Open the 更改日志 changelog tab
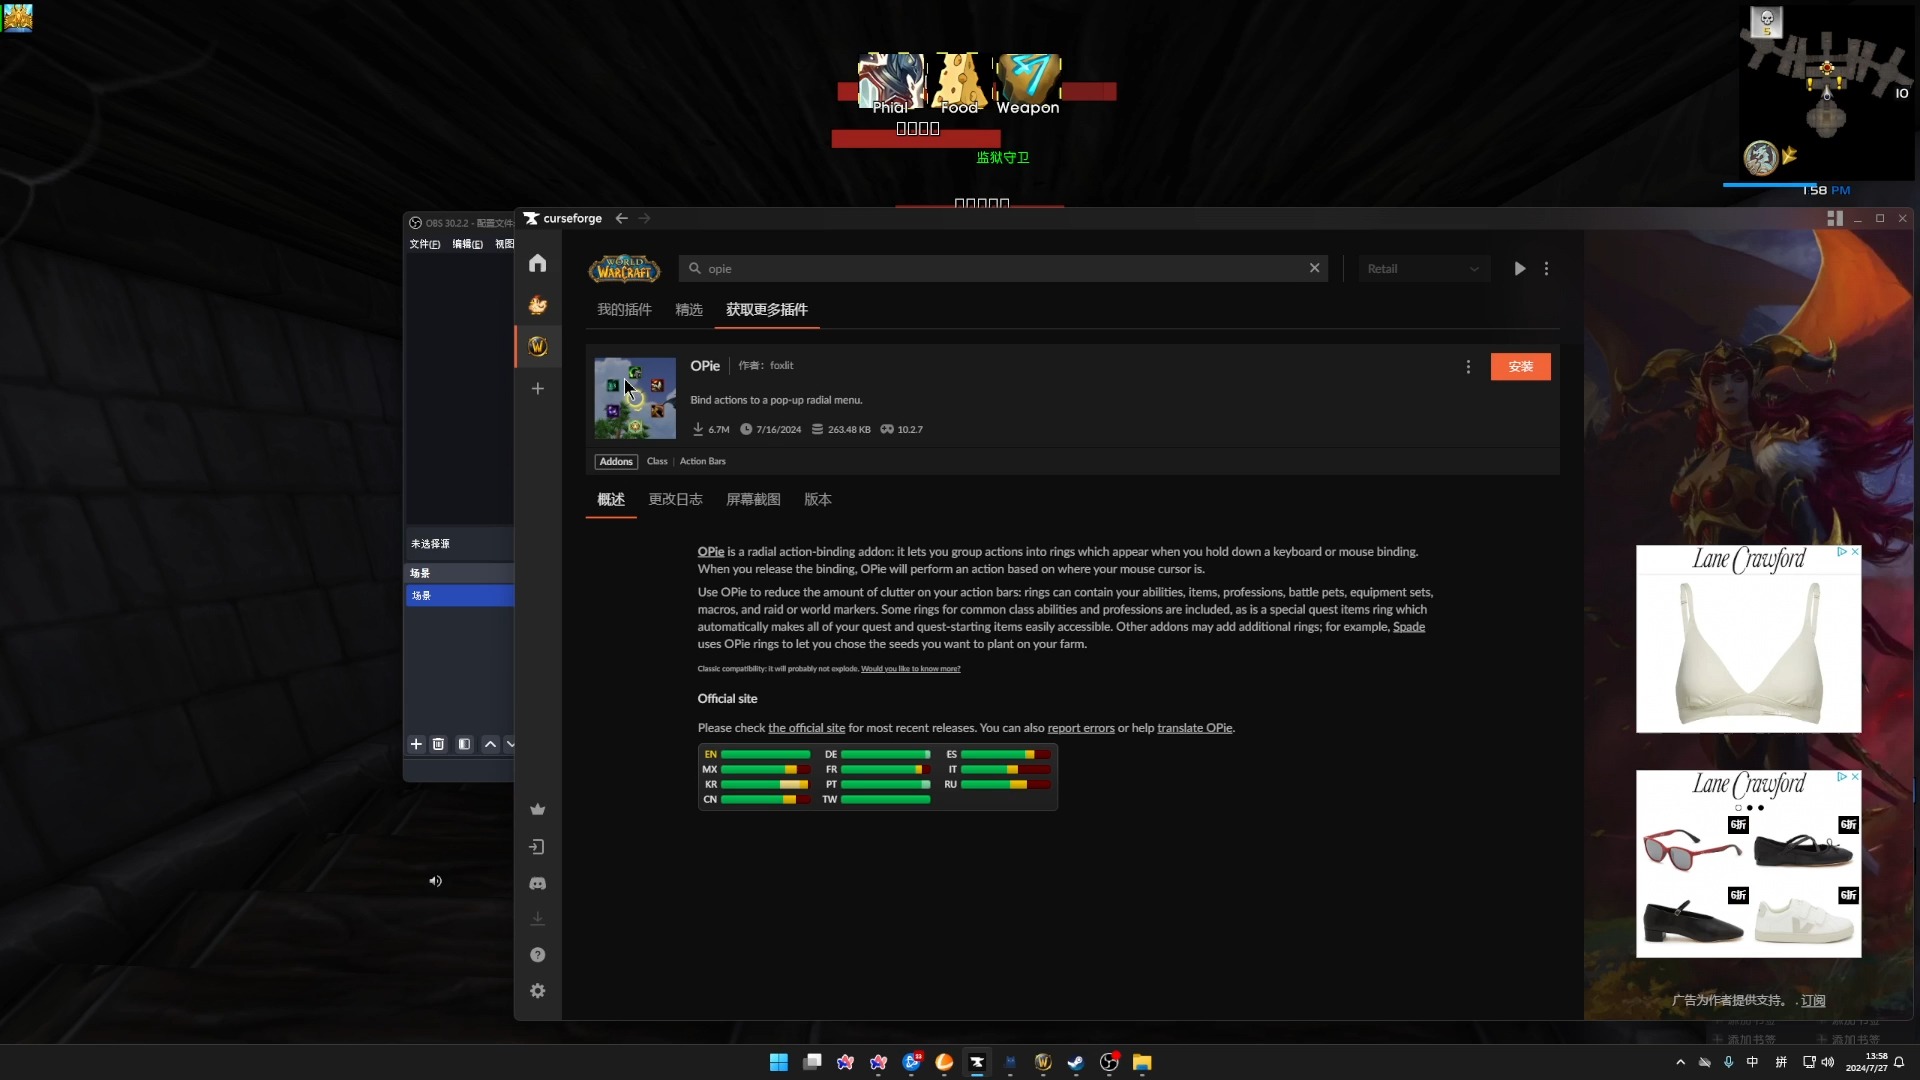 (675, 499)
